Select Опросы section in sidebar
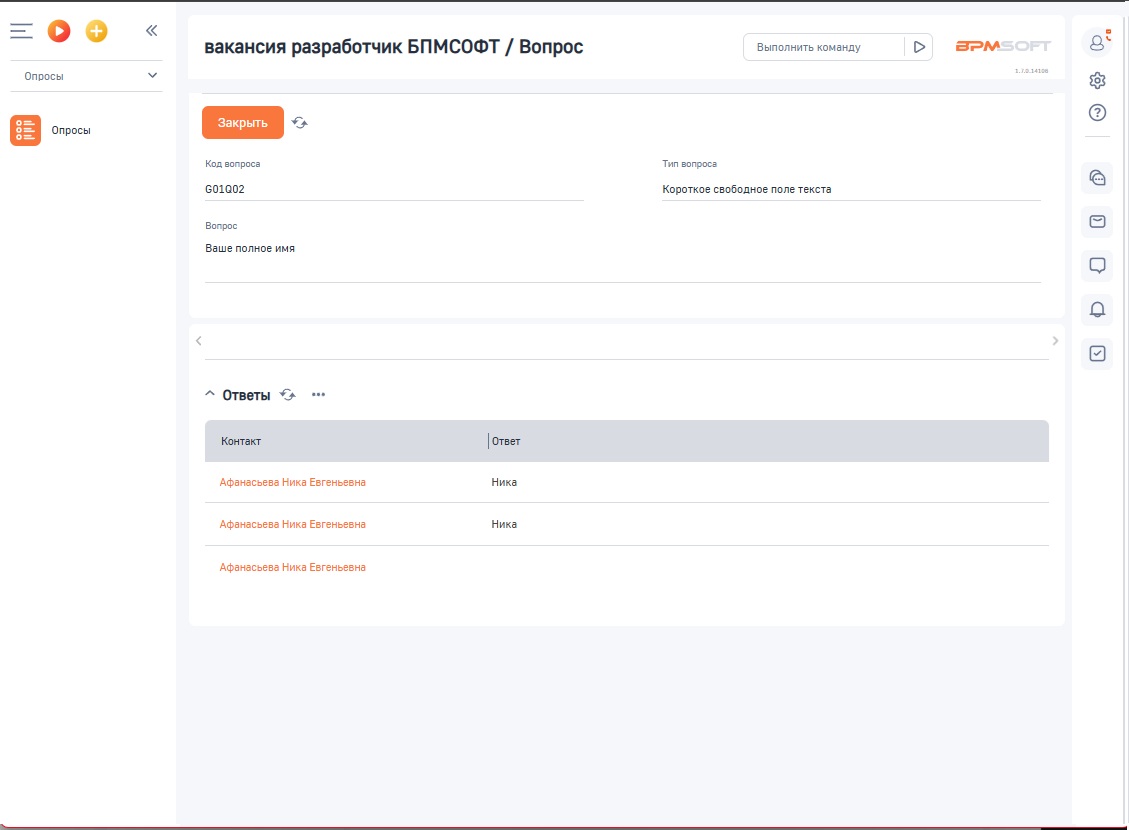This screenshot has height=830, width=1129. point(70,130)
